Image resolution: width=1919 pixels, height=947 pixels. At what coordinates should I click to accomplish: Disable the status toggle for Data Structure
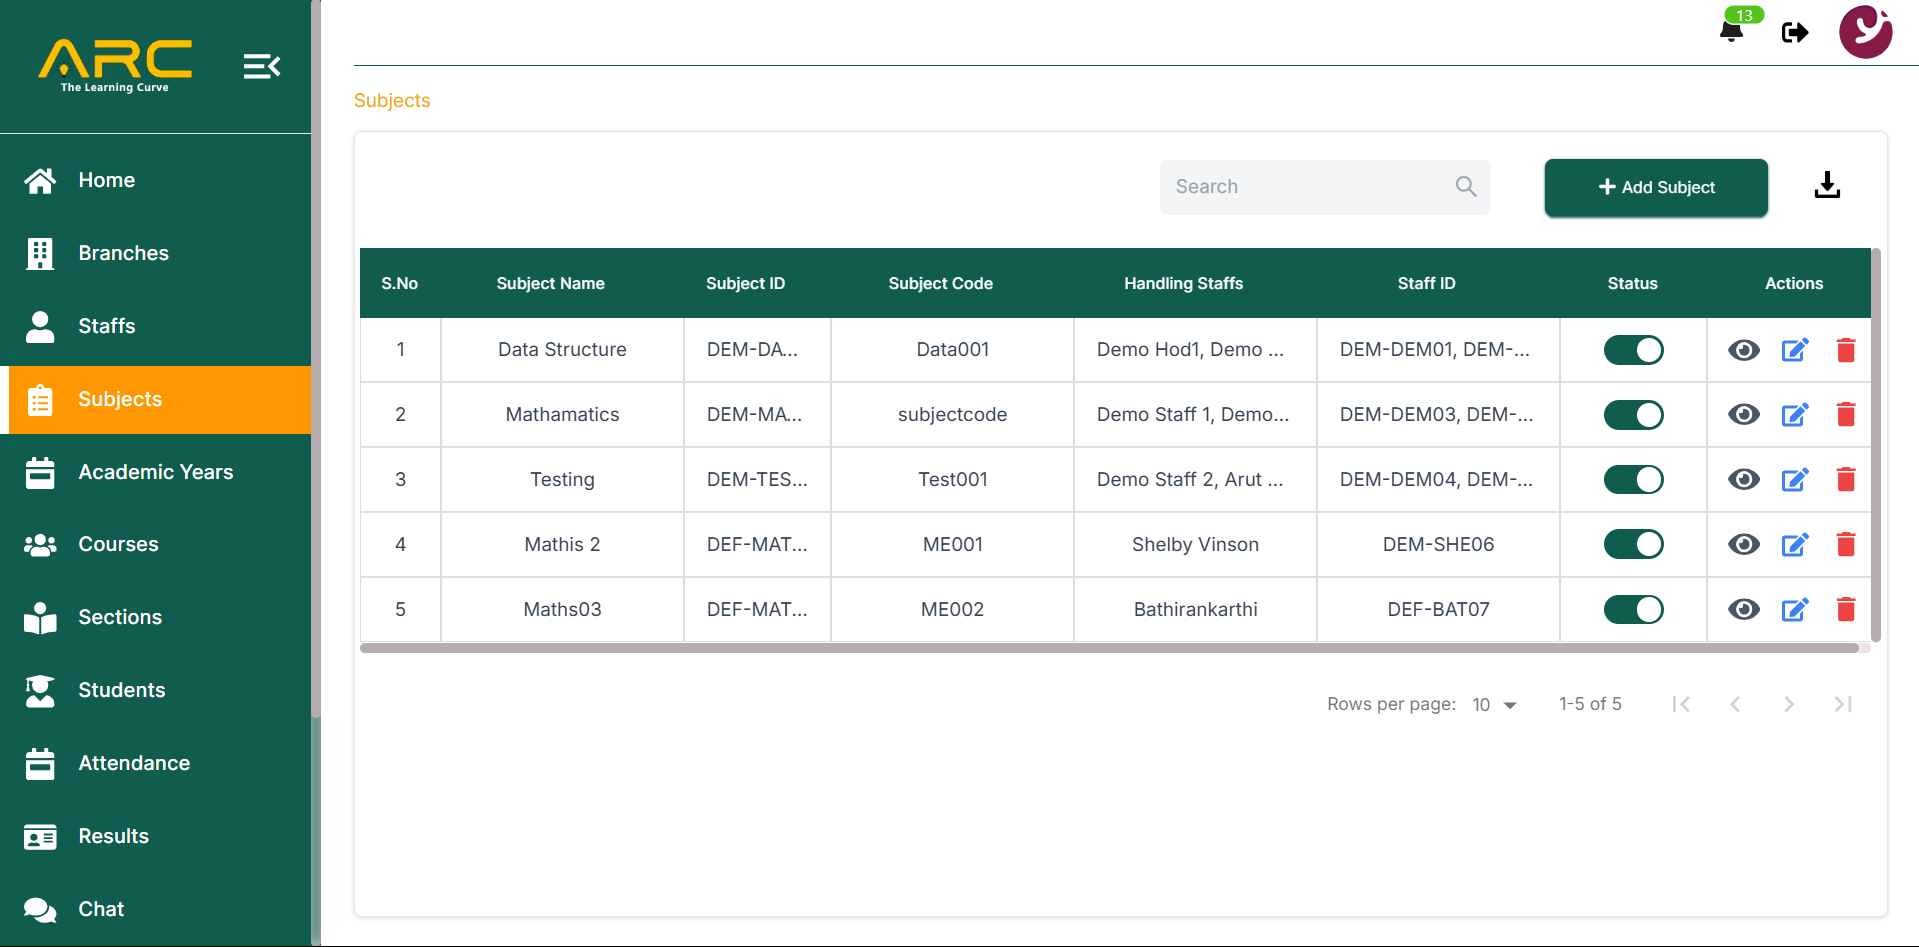click(x=1633, y=349)
